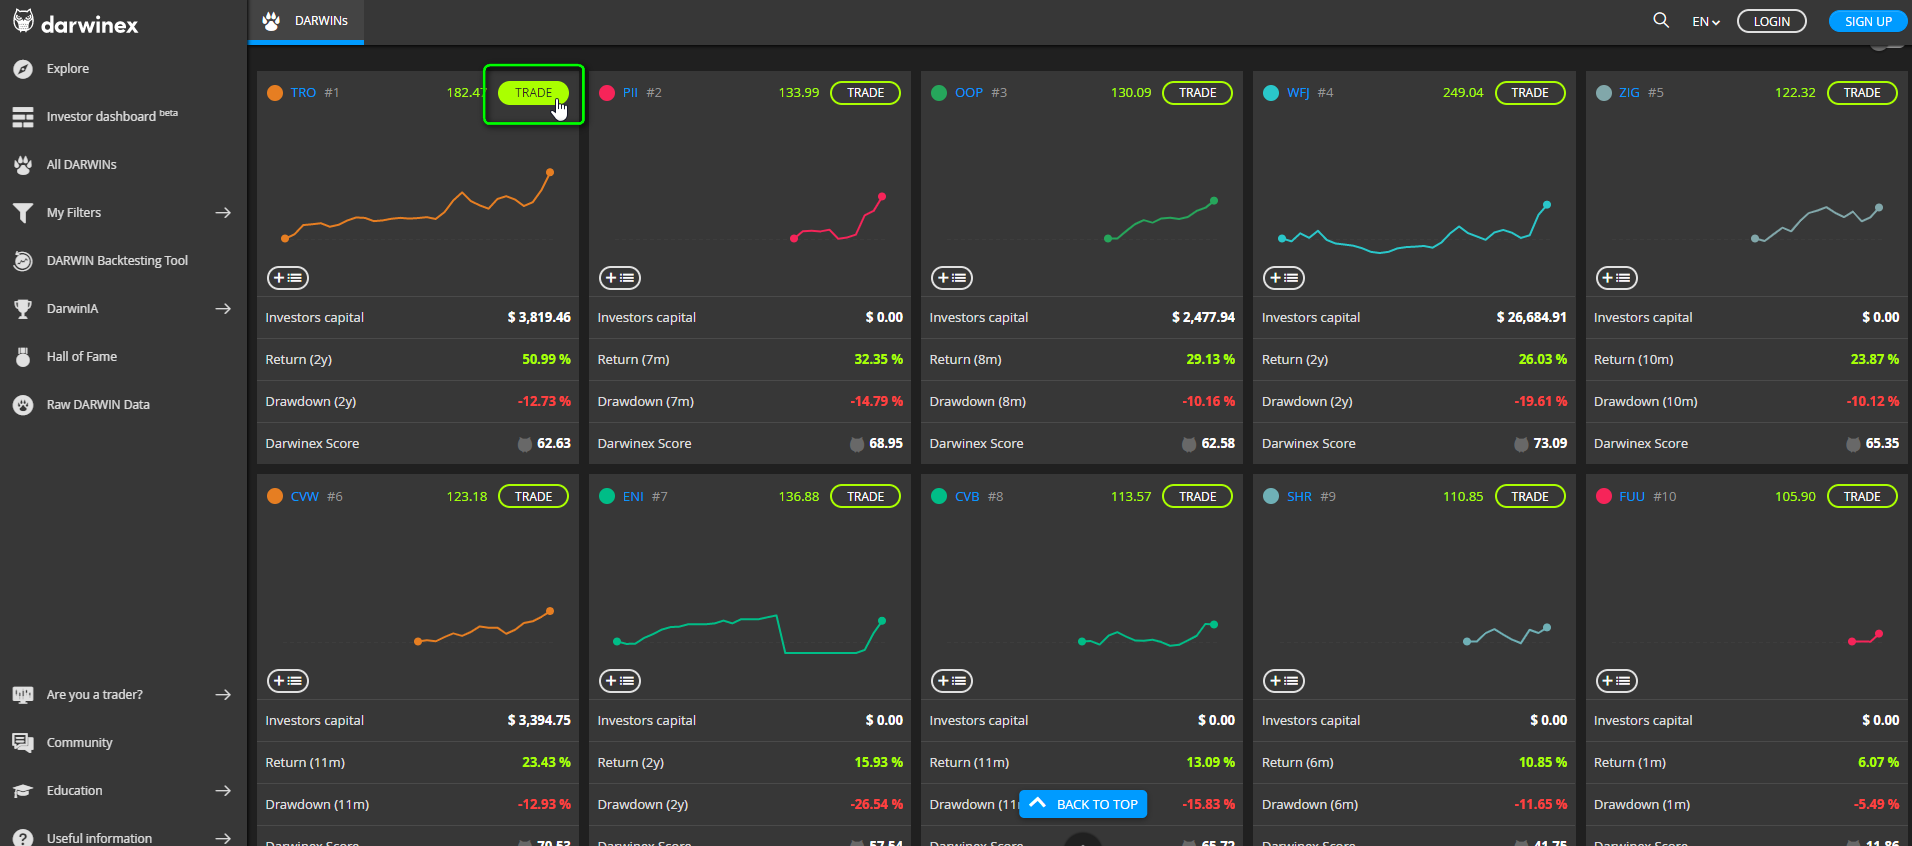Viewport: 1912px width, 846px height.
Task: Add OOP to a list
Action: click(x=952, y=278)
